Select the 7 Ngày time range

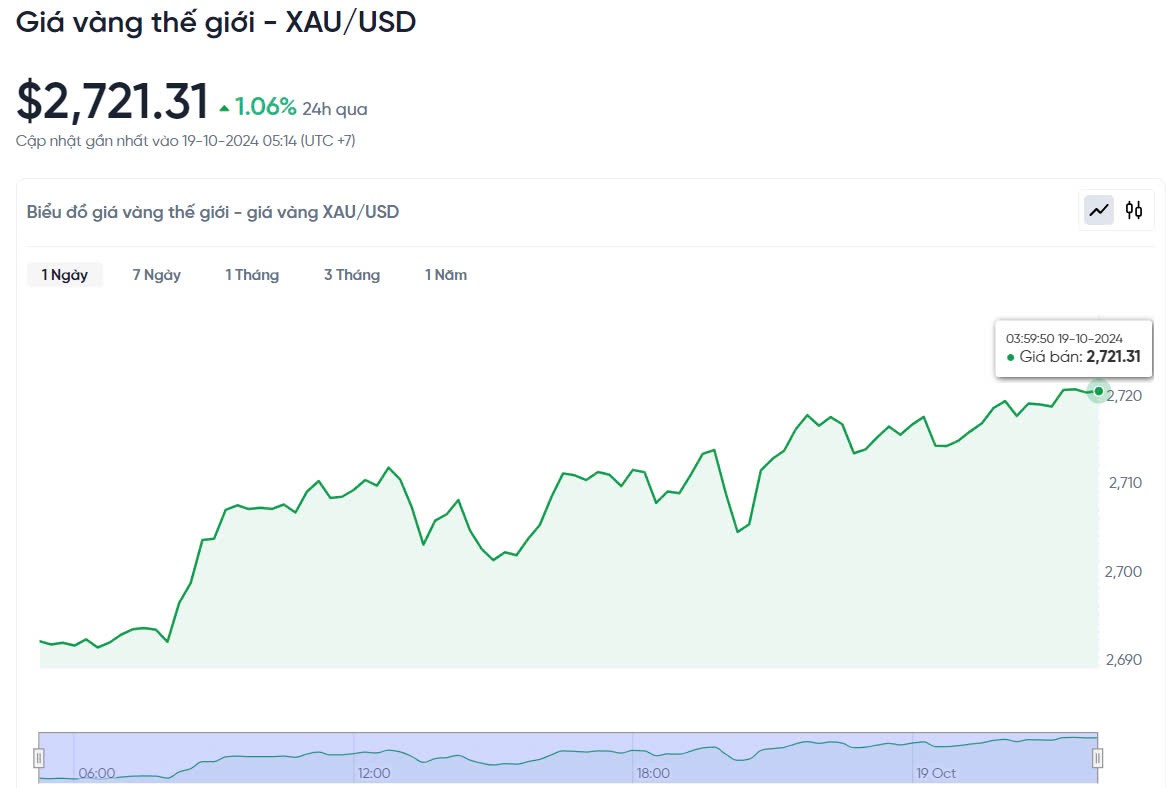157,275
